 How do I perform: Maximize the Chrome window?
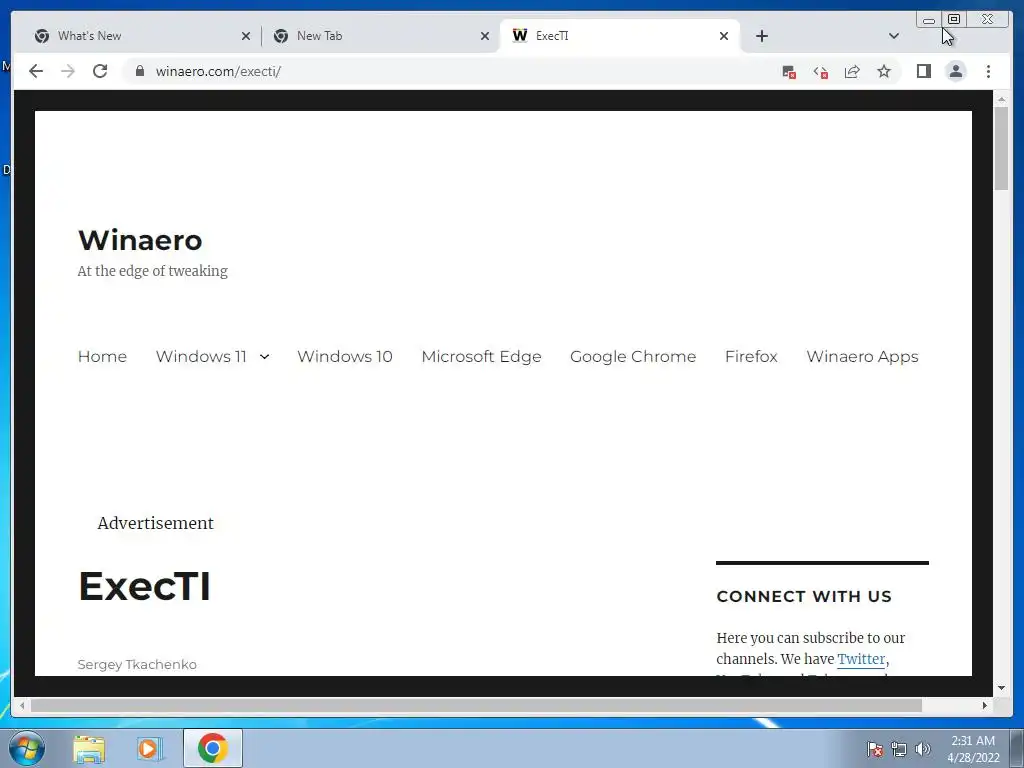pos(954,20)
